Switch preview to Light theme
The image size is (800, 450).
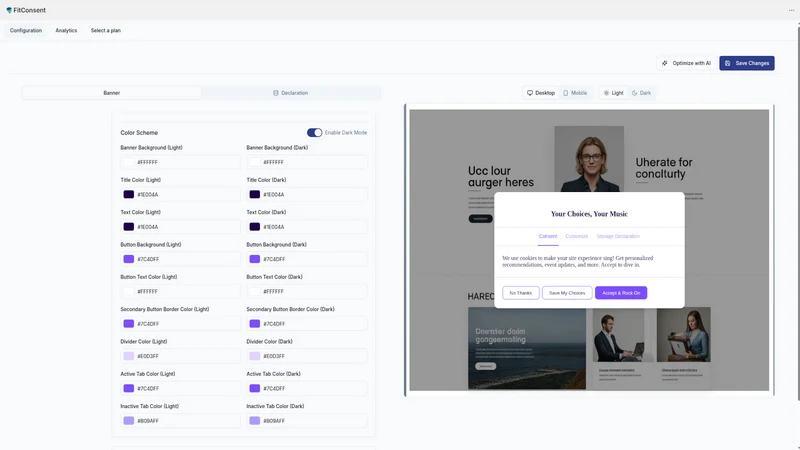pyautogui.click(x=613, y=93)
